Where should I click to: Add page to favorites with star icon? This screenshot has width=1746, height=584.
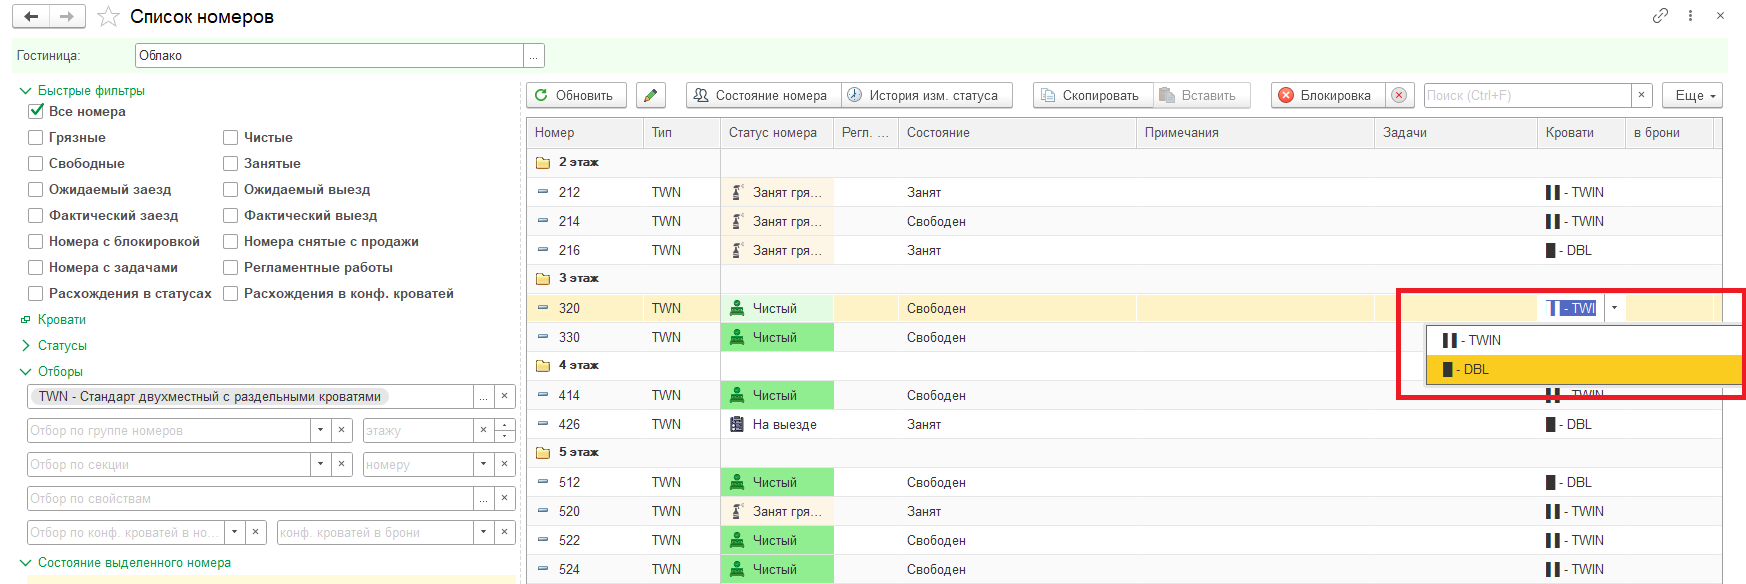108,17
